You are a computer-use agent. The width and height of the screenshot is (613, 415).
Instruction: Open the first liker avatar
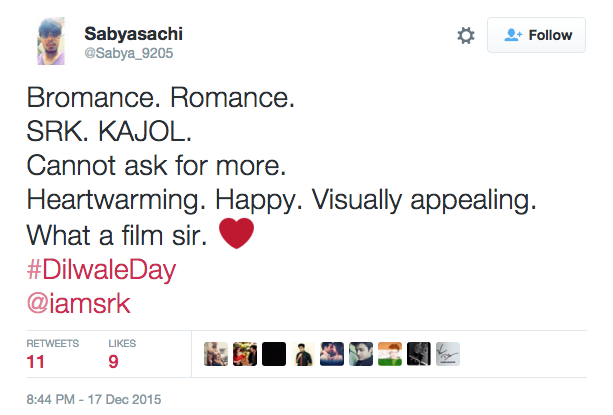pos(215,354)
